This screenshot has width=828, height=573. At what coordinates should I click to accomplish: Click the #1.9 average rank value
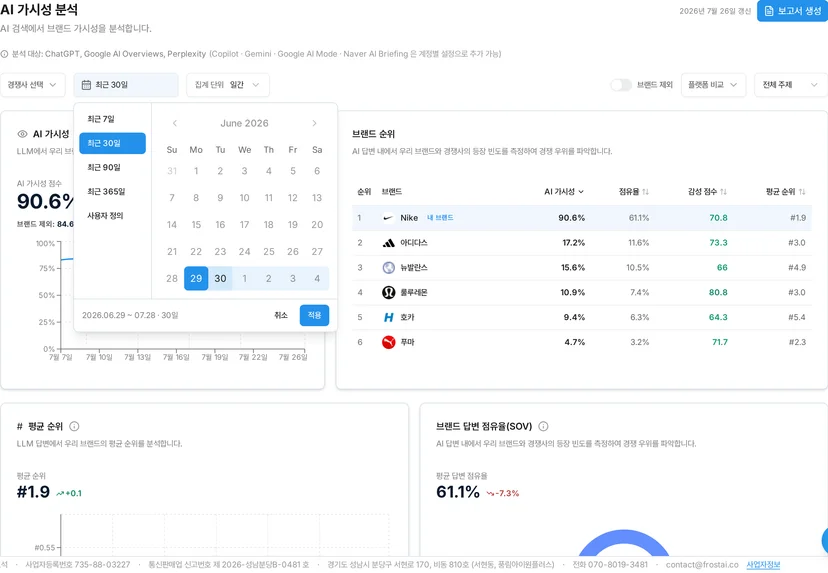click(33, 492)
